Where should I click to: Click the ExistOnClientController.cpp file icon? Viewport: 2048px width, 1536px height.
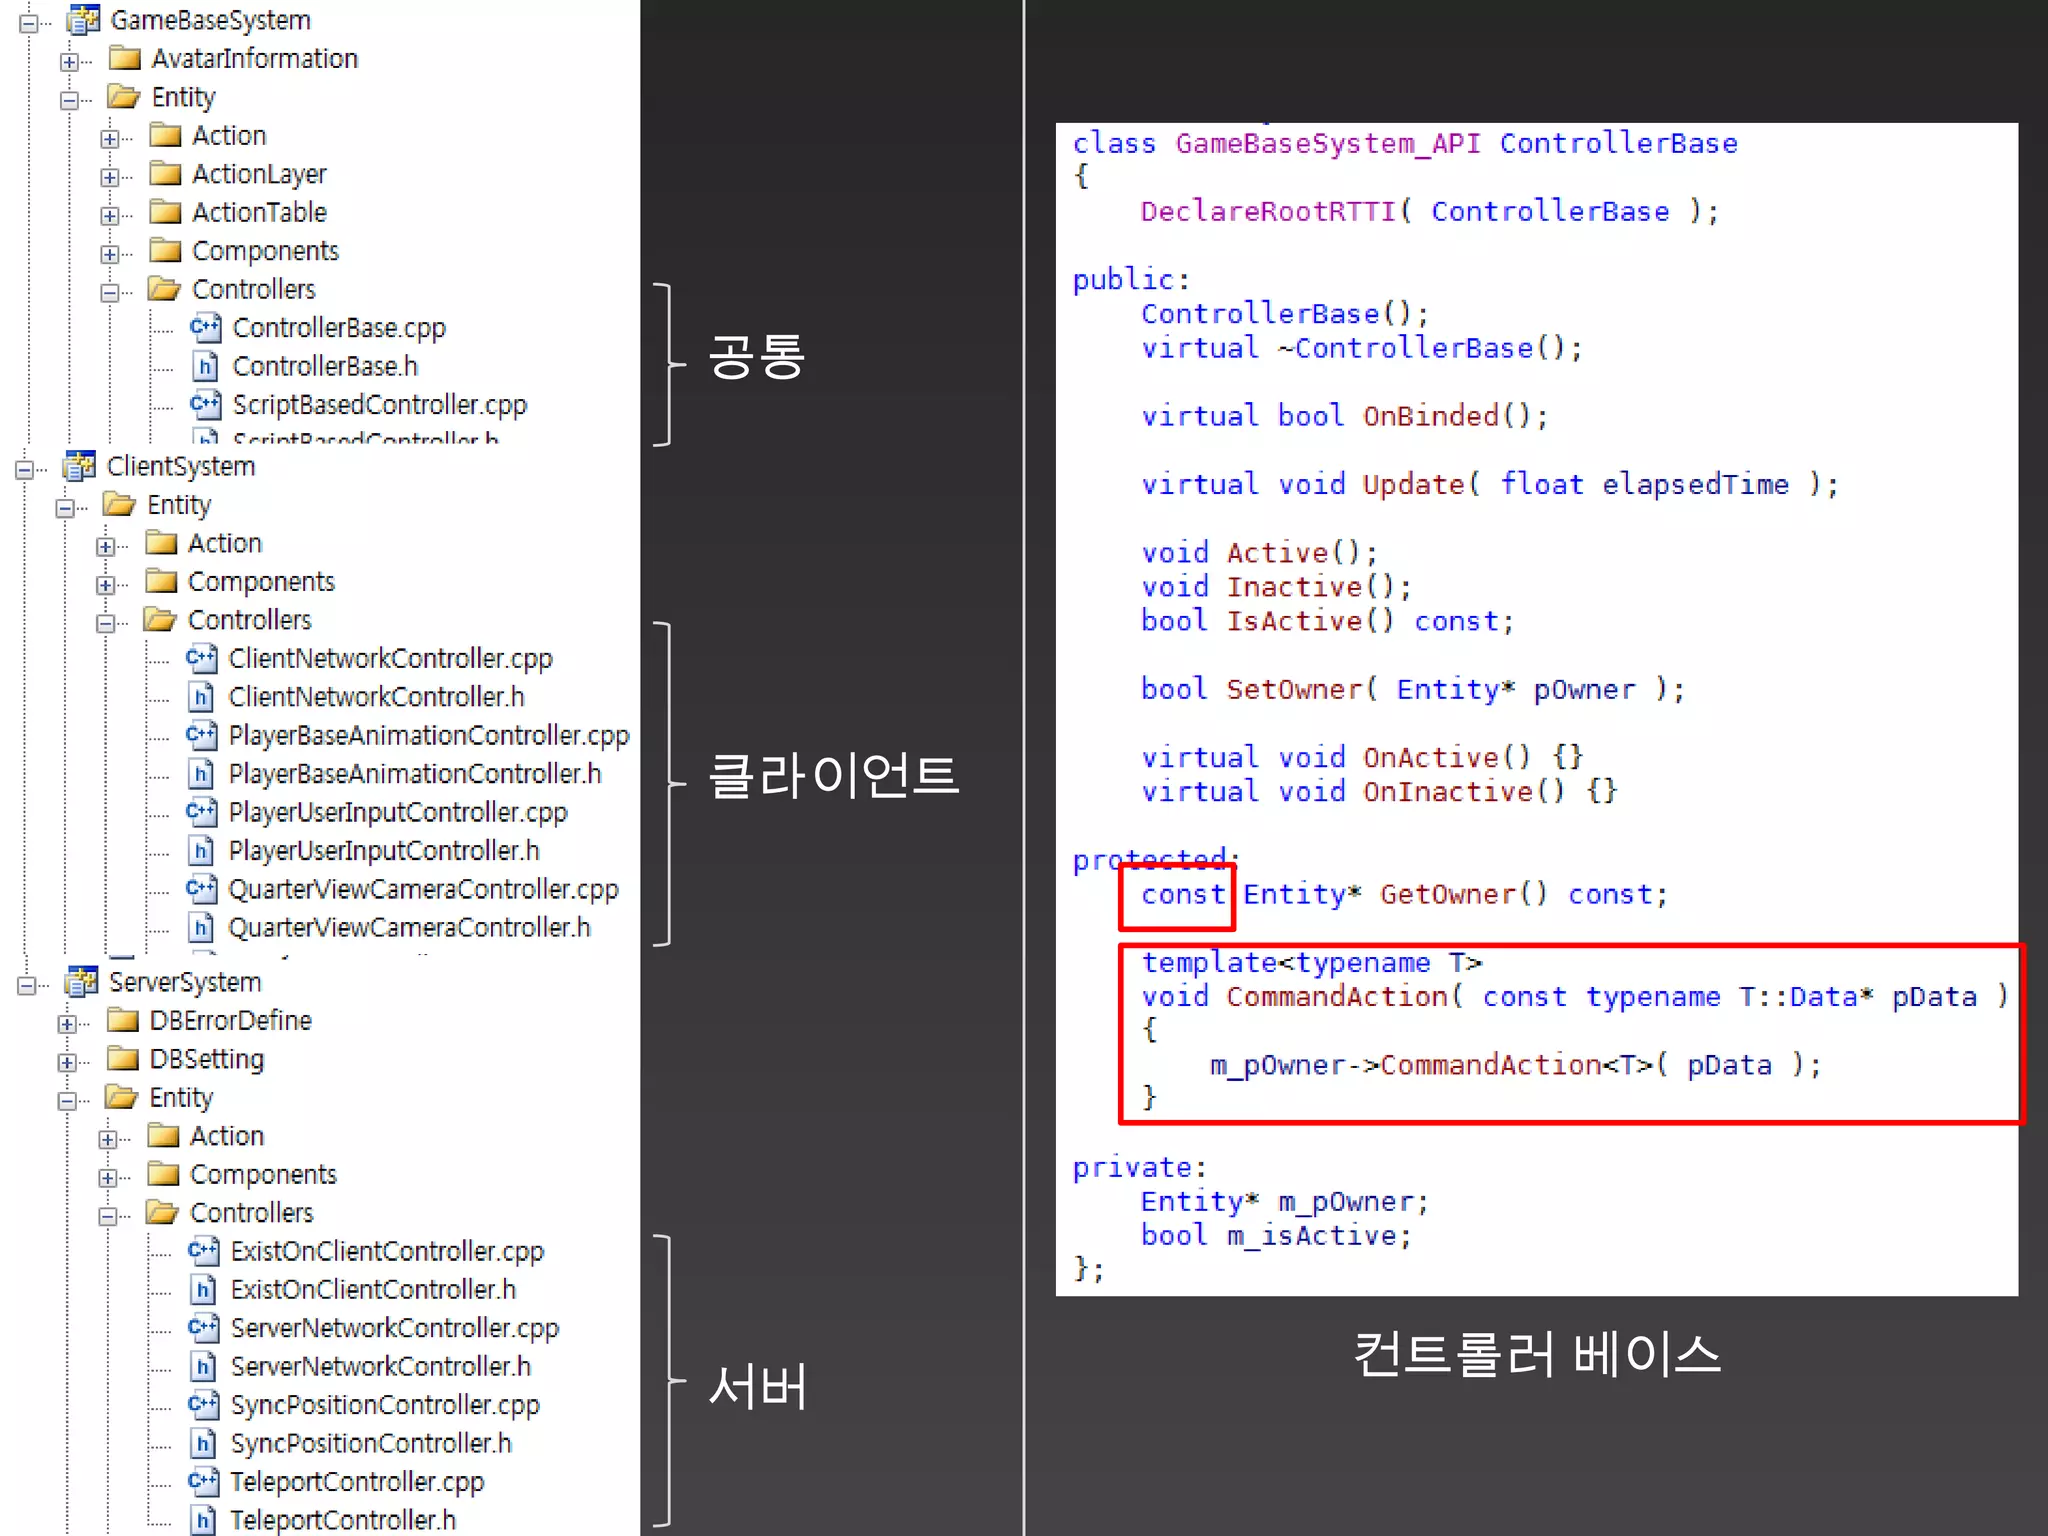click(x=203, y=1251)
